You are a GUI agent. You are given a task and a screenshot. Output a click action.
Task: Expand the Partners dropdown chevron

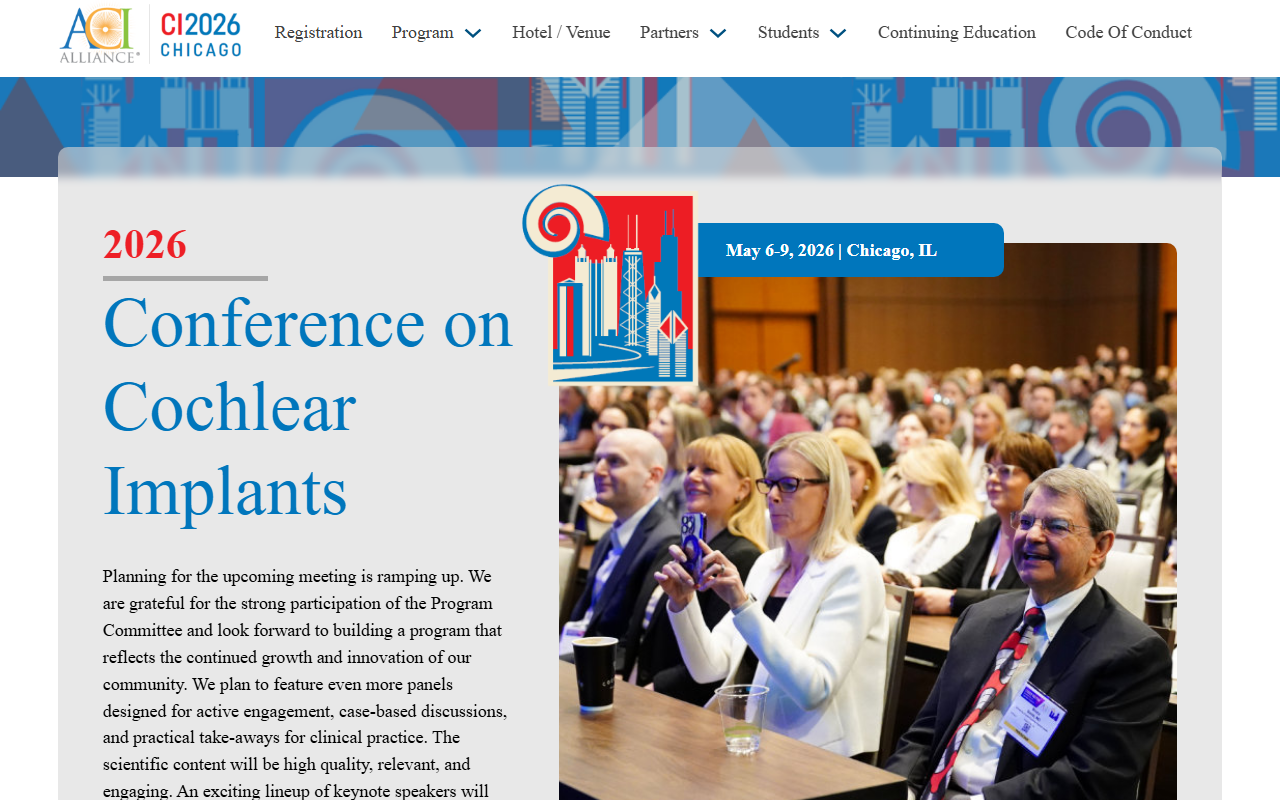pos(718,33)
